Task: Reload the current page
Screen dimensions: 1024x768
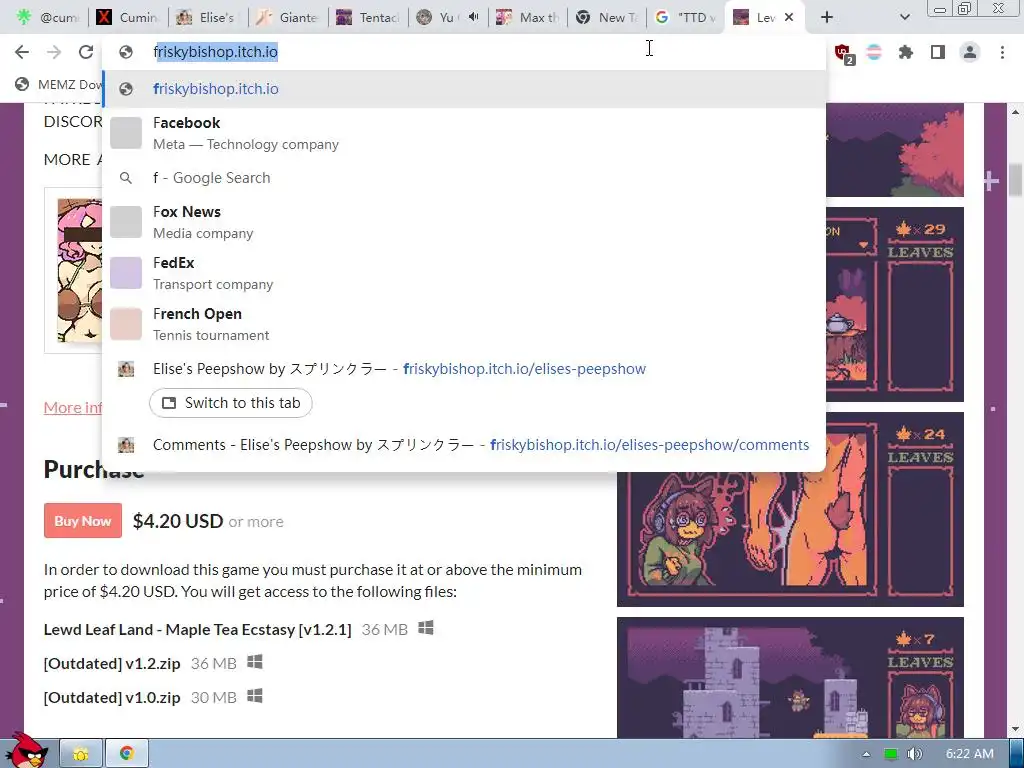Action: tap(86, 52)
